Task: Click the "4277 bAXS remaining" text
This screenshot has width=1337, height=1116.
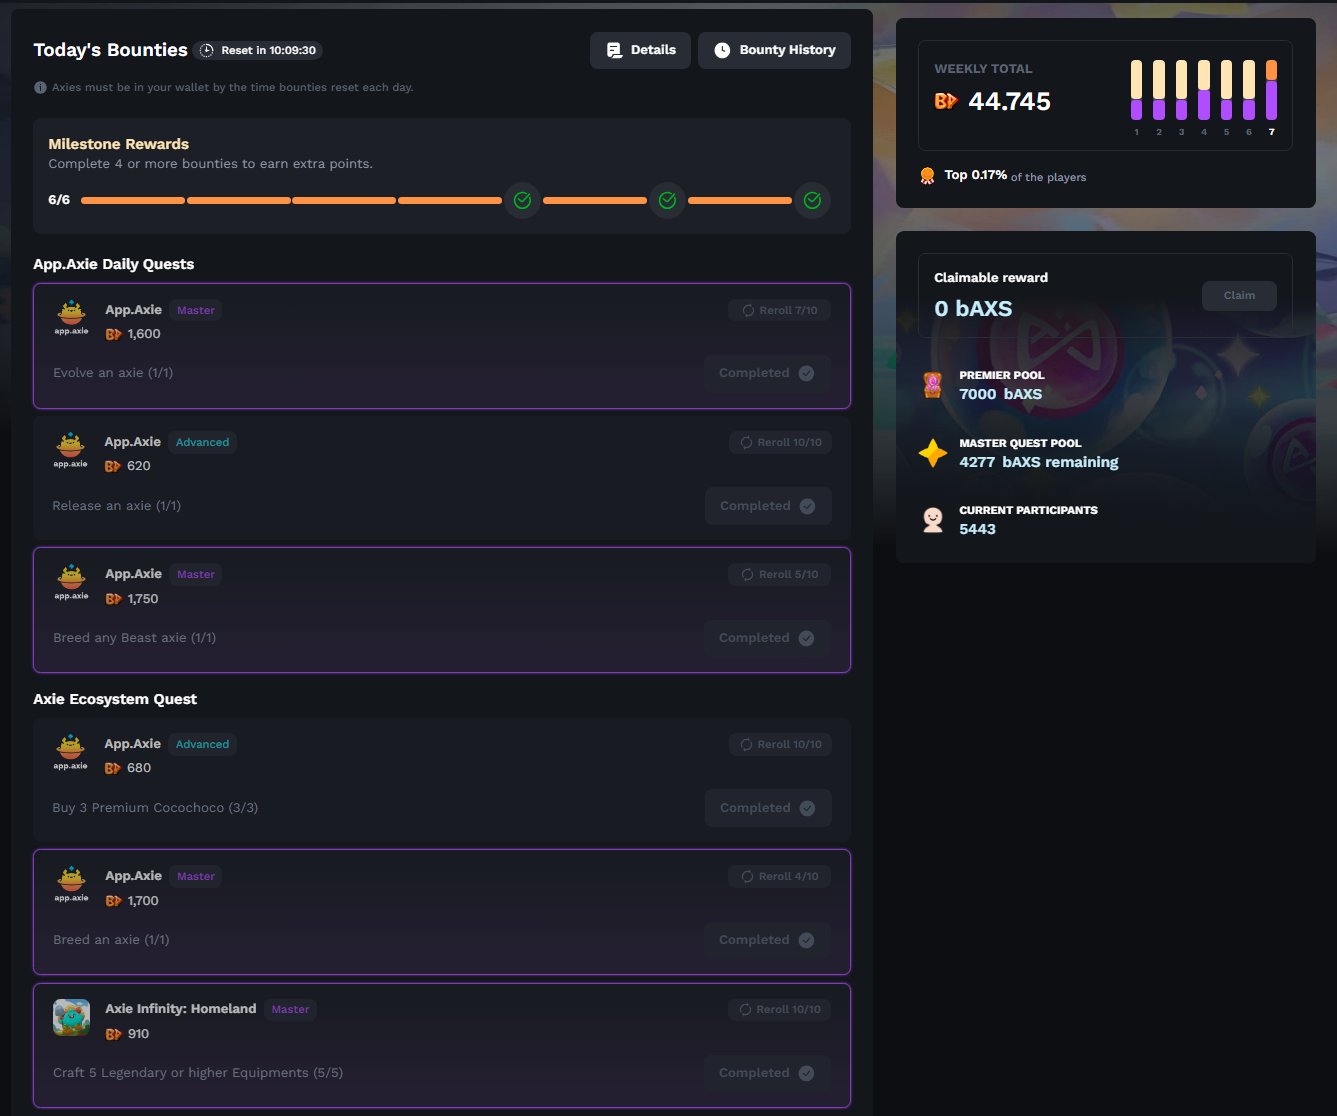Action: [x=1039, y=462]
